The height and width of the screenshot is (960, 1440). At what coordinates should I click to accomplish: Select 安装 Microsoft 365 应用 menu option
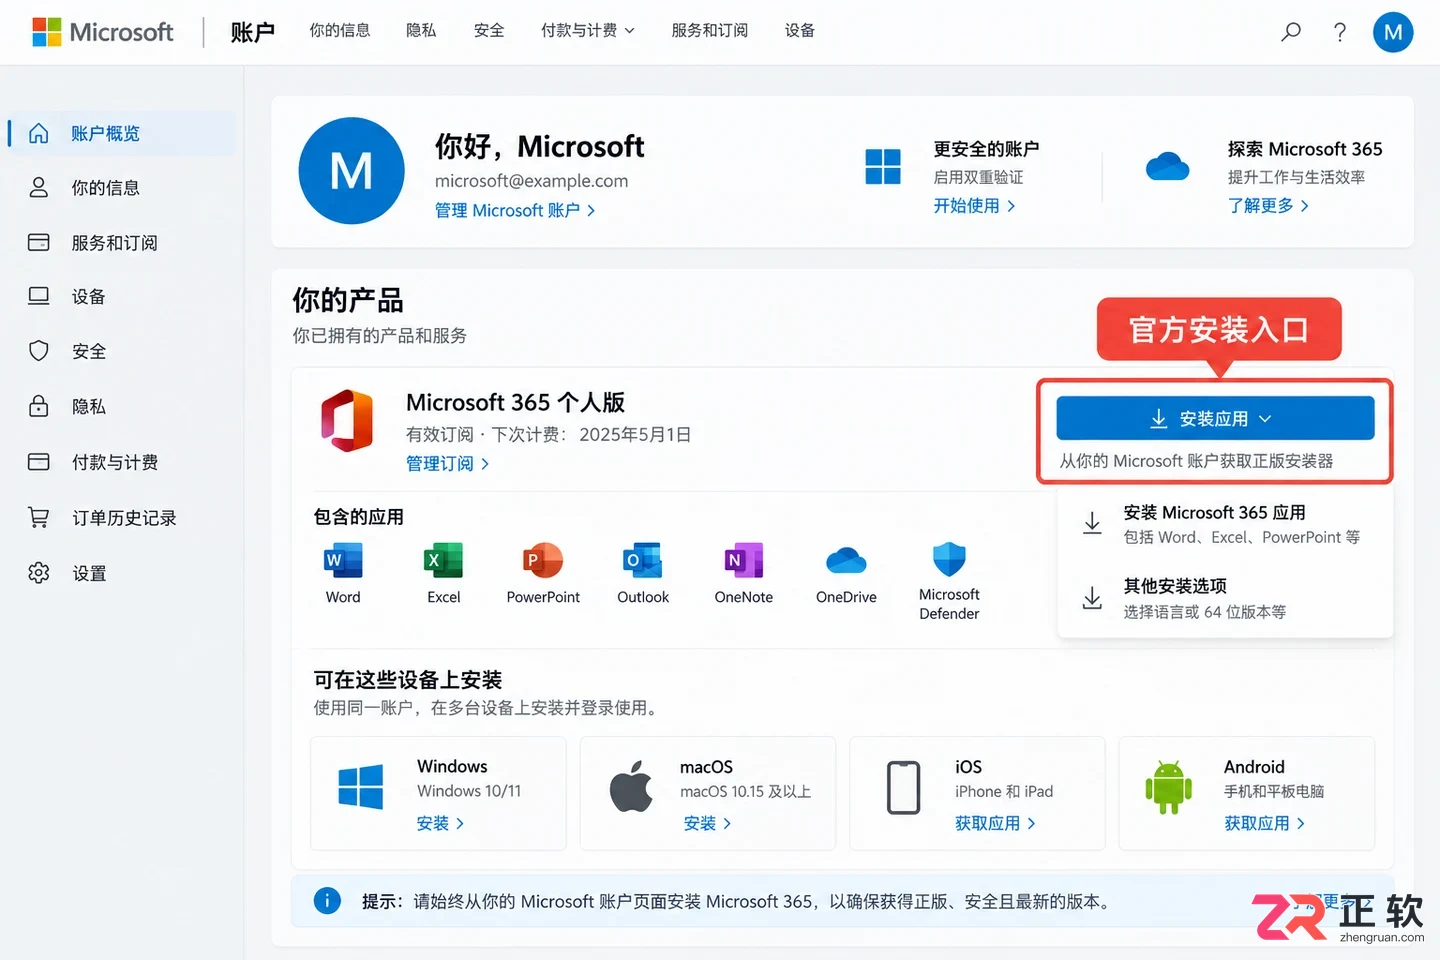(1225, 524)
